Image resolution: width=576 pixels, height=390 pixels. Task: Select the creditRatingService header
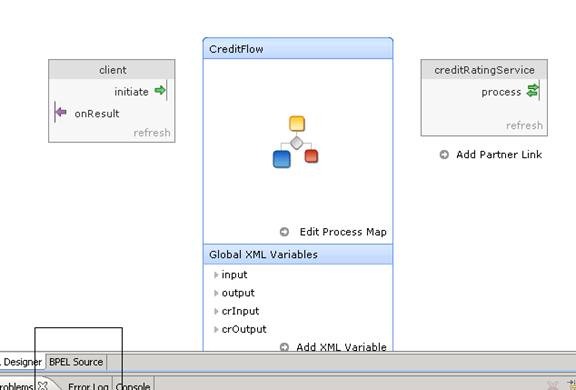click(484, 70)
